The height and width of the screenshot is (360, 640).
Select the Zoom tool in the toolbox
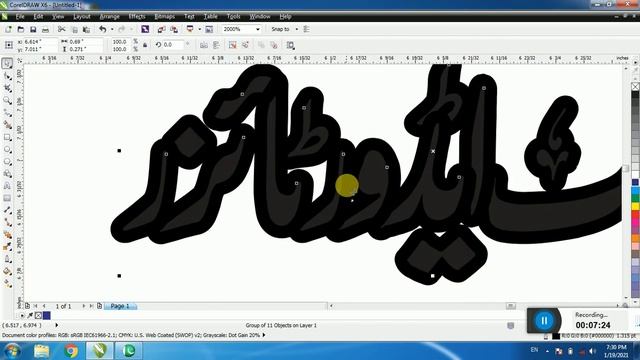7,100
